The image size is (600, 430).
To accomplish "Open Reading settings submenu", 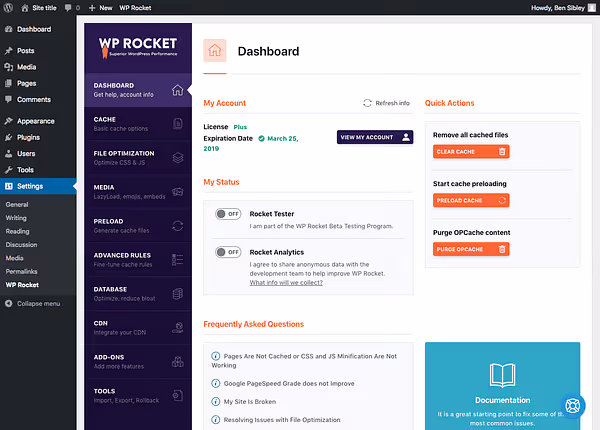I will (x=17, y=231).
